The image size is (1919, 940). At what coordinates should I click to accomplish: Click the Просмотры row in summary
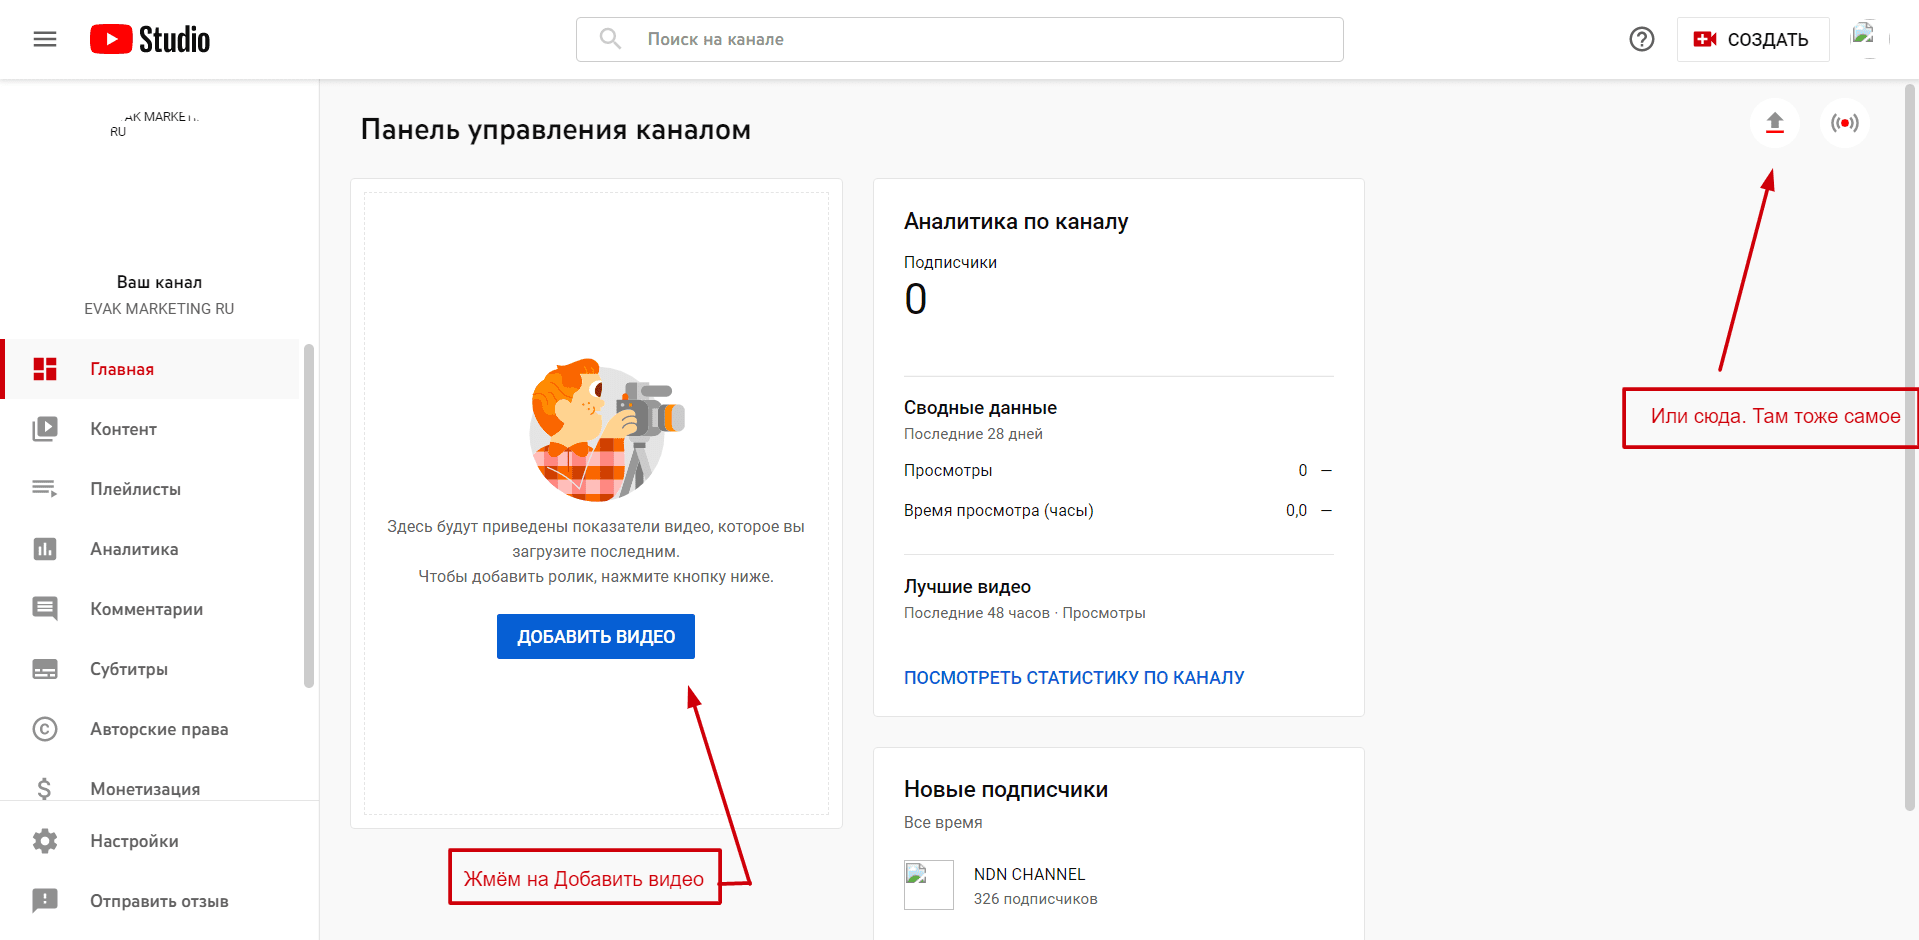[1118, 470]
